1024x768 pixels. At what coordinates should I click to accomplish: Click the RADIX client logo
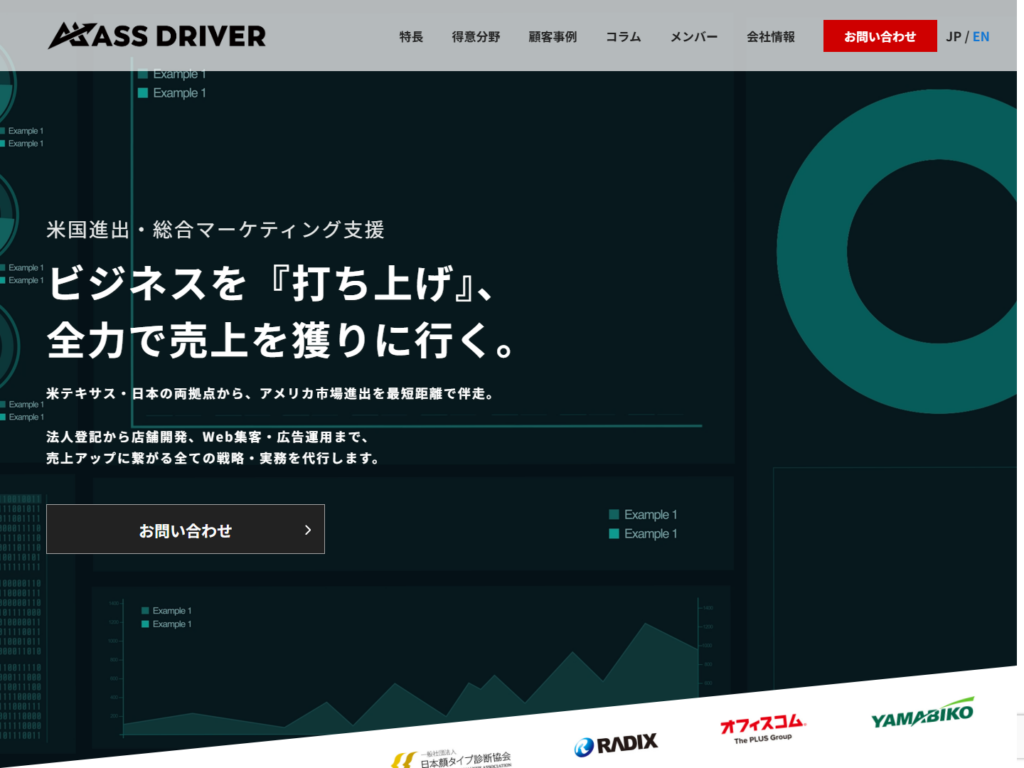[616, 744]
